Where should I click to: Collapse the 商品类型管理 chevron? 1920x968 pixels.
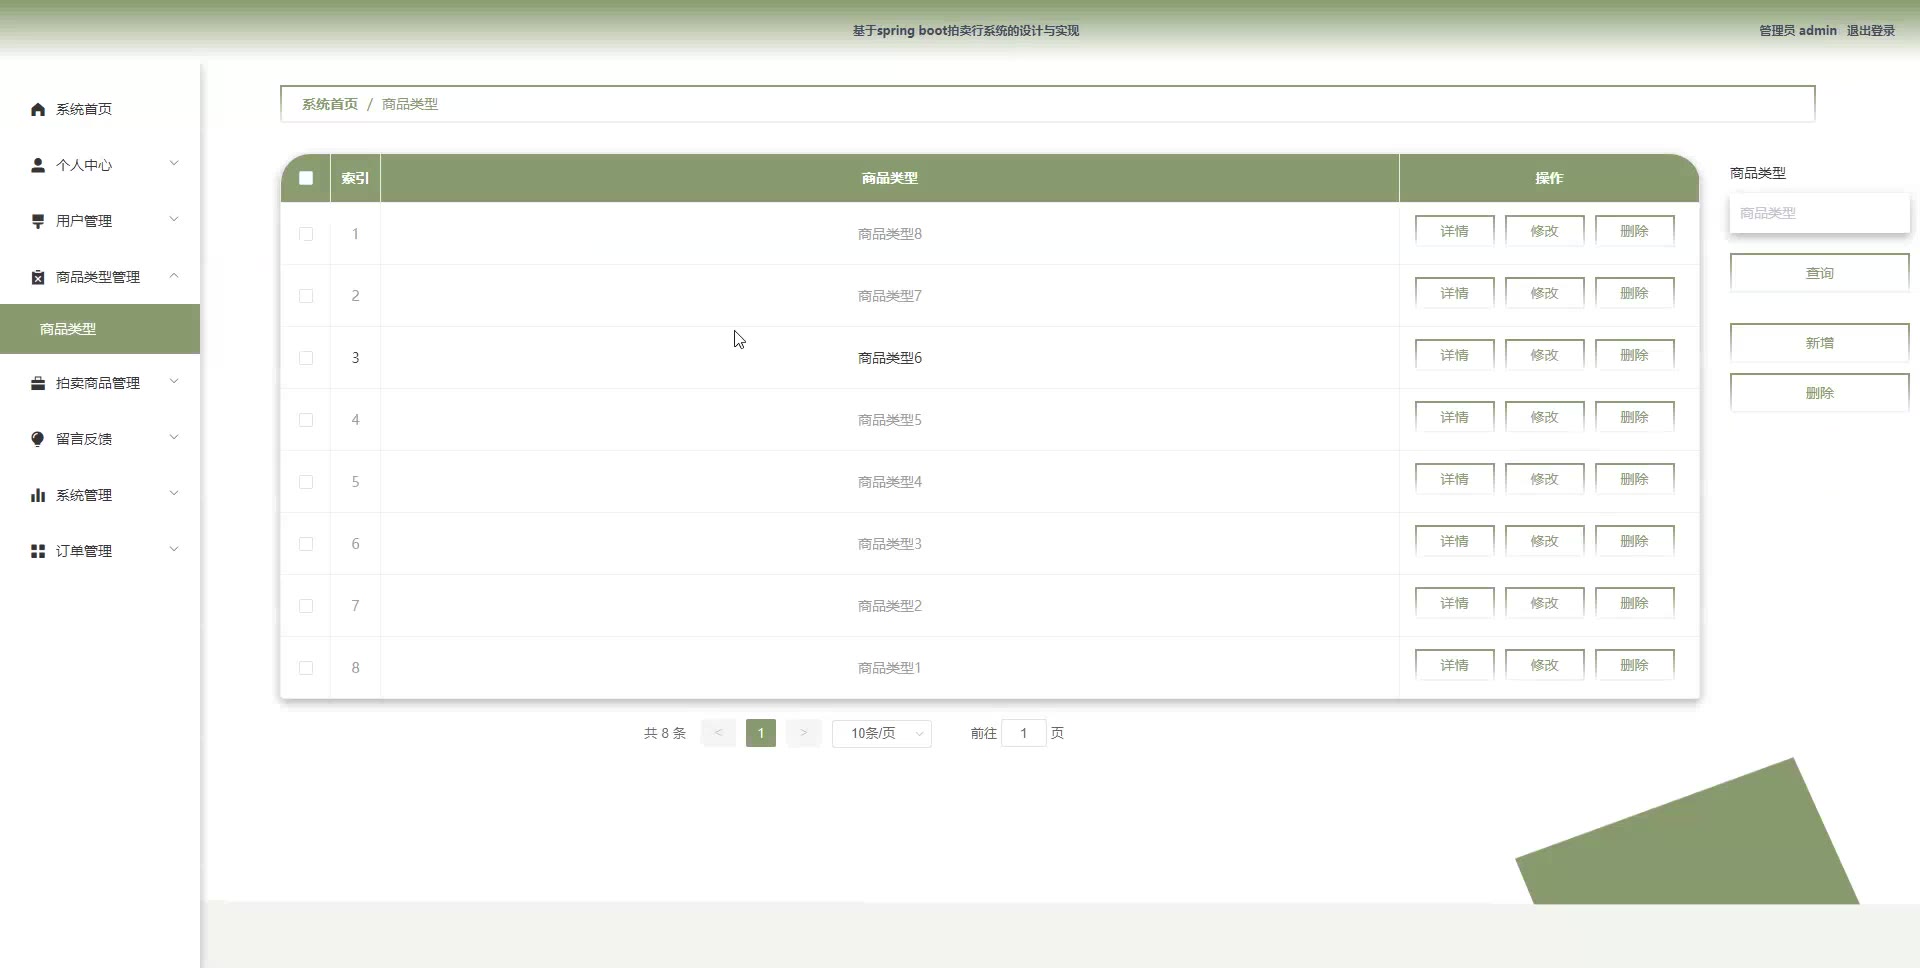coord(174,275)
